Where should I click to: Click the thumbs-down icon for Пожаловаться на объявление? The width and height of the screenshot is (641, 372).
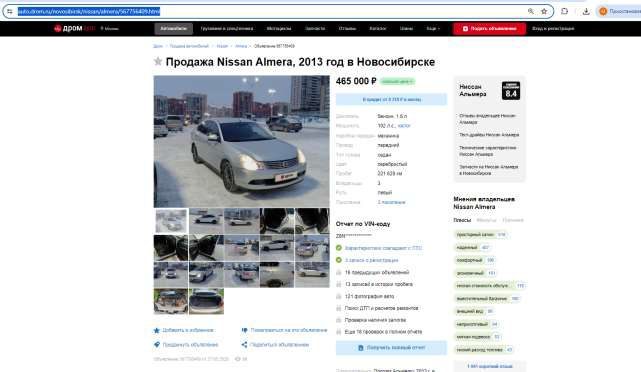pos(244,330)
